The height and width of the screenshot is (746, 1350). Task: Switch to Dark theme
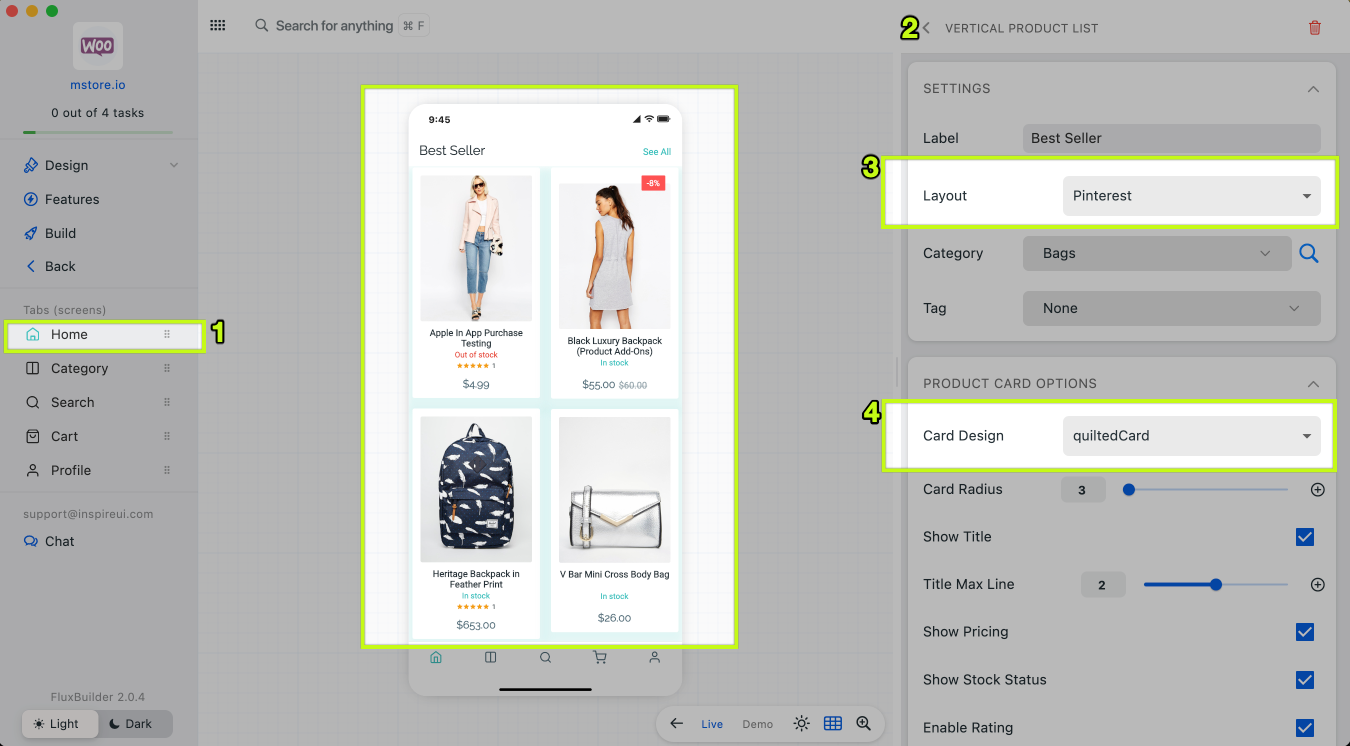(135, 724)
